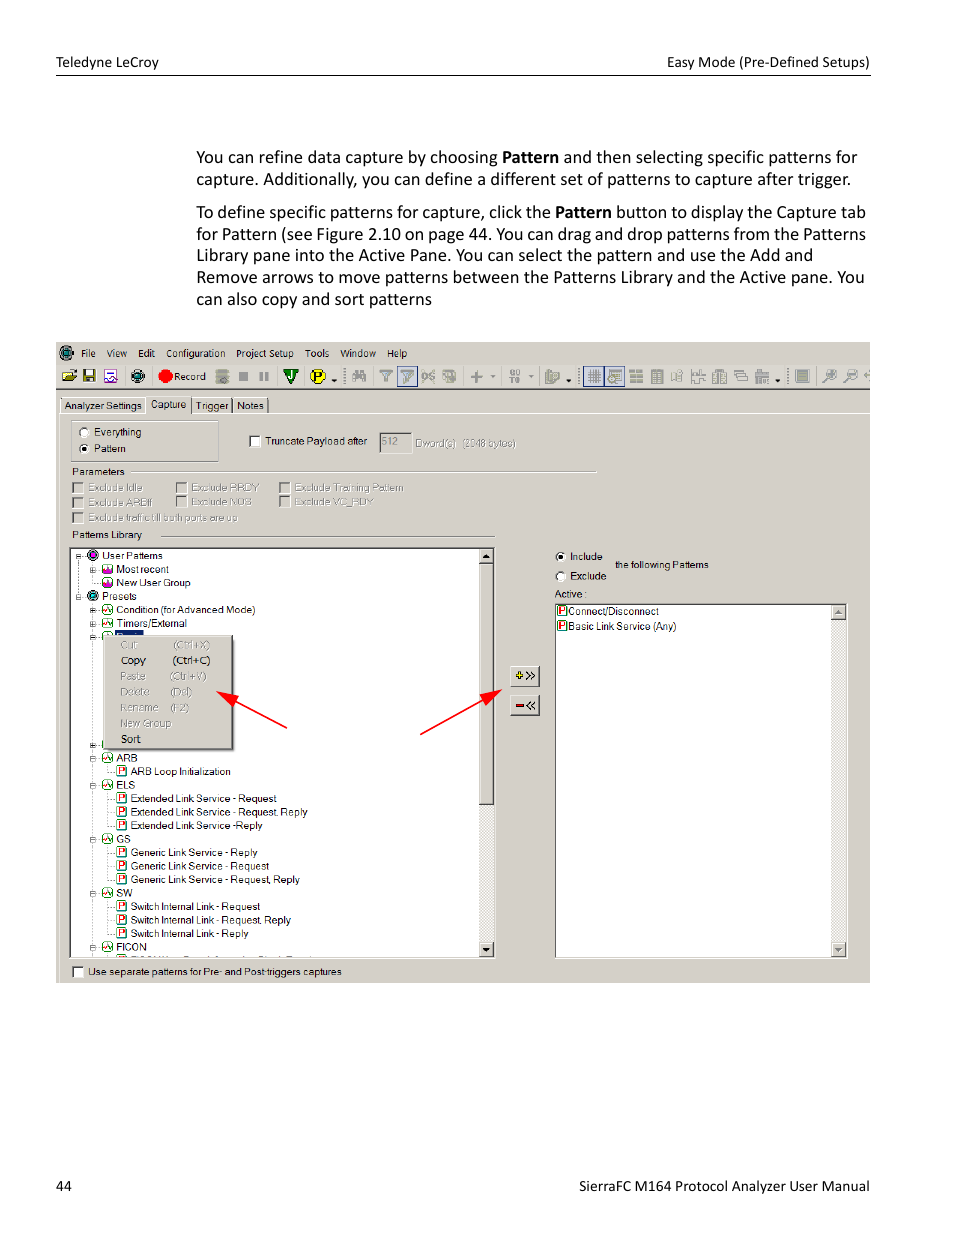Collapse the ARB tree node
Screen dimensions: 954x1235
(92, 759)
